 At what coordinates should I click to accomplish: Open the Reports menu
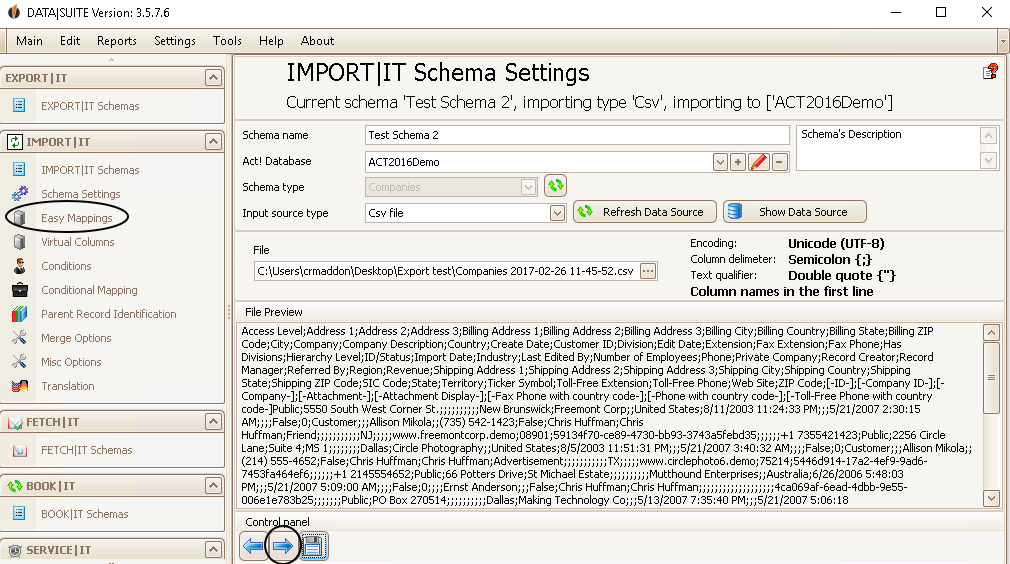tap(117, 41)
